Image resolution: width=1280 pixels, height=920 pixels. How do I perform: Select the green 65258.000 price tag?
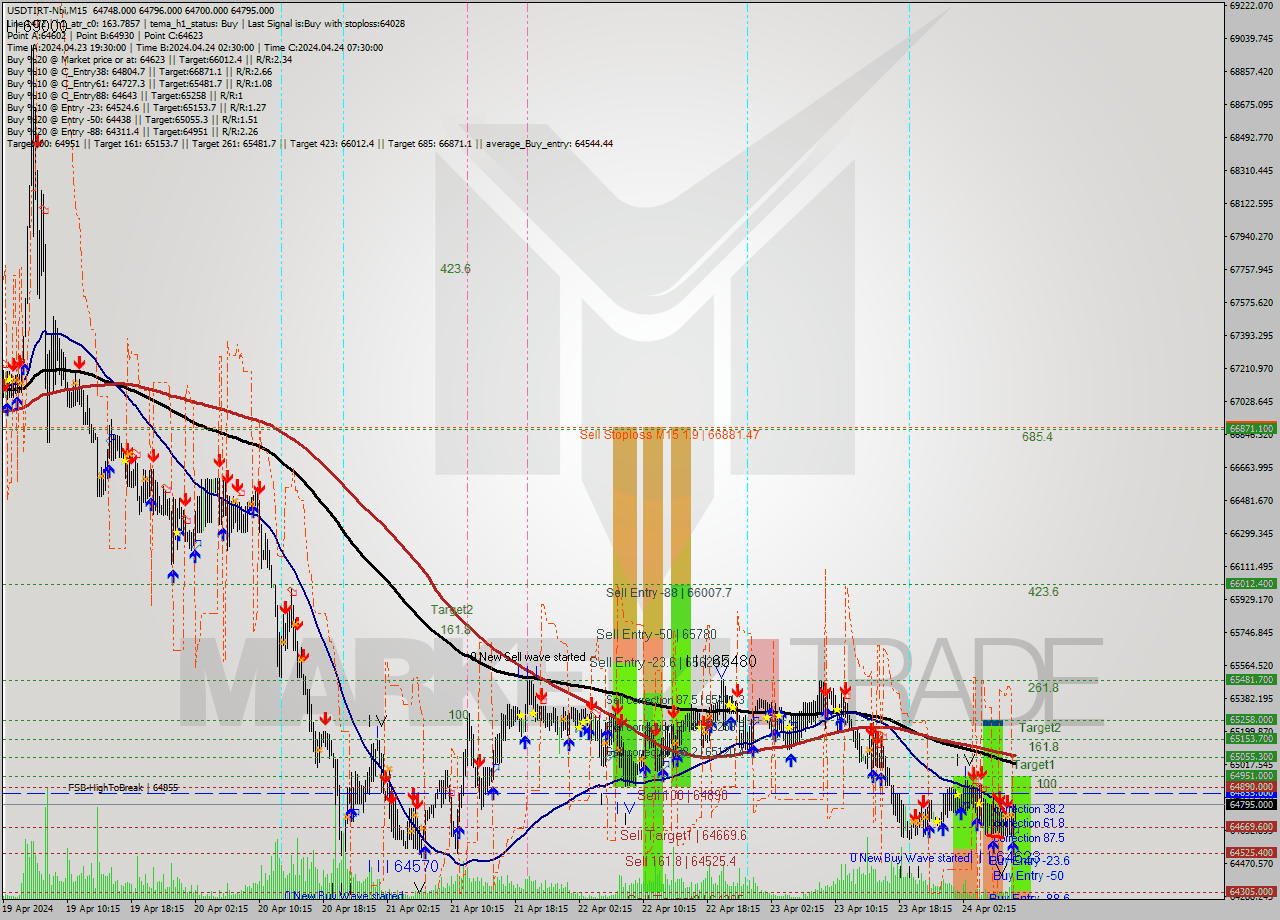(x=1251, y=720)
